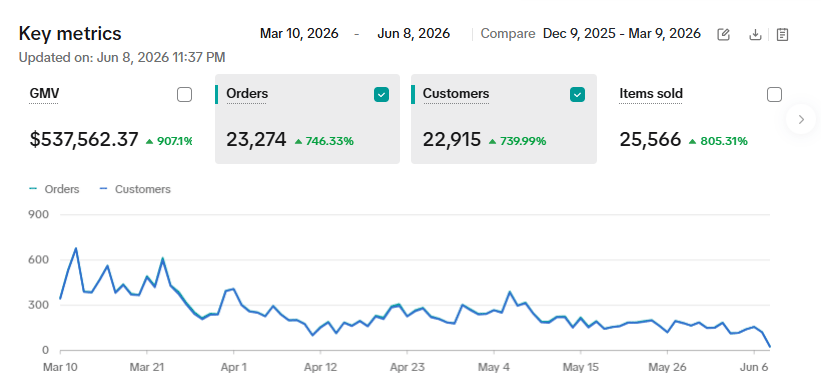The image size is (821, 384).
Task: Check the Items sold checkbox
Action: [774, 95]
